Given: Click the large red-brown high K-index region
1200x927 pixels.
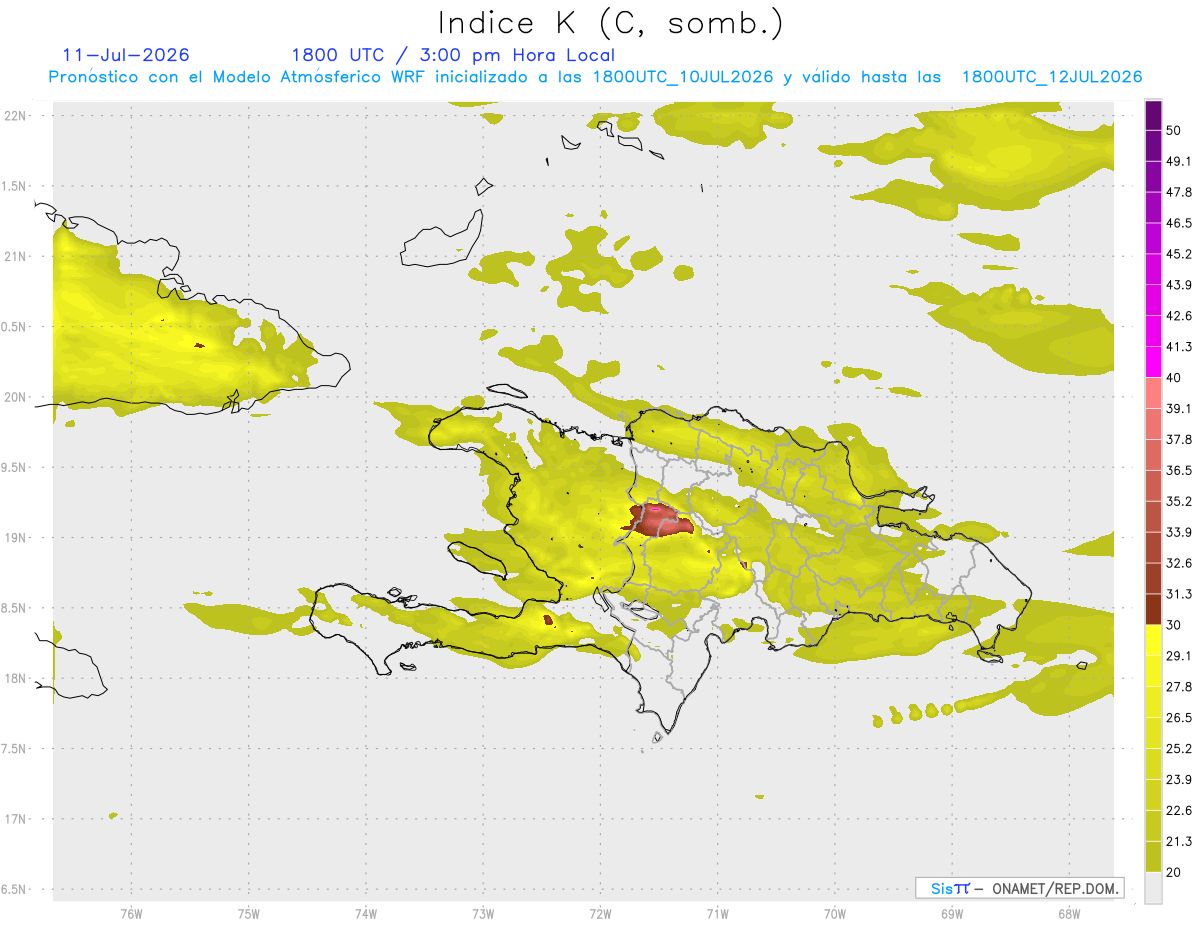Looking at the screenshot, I should pos(659,520).
